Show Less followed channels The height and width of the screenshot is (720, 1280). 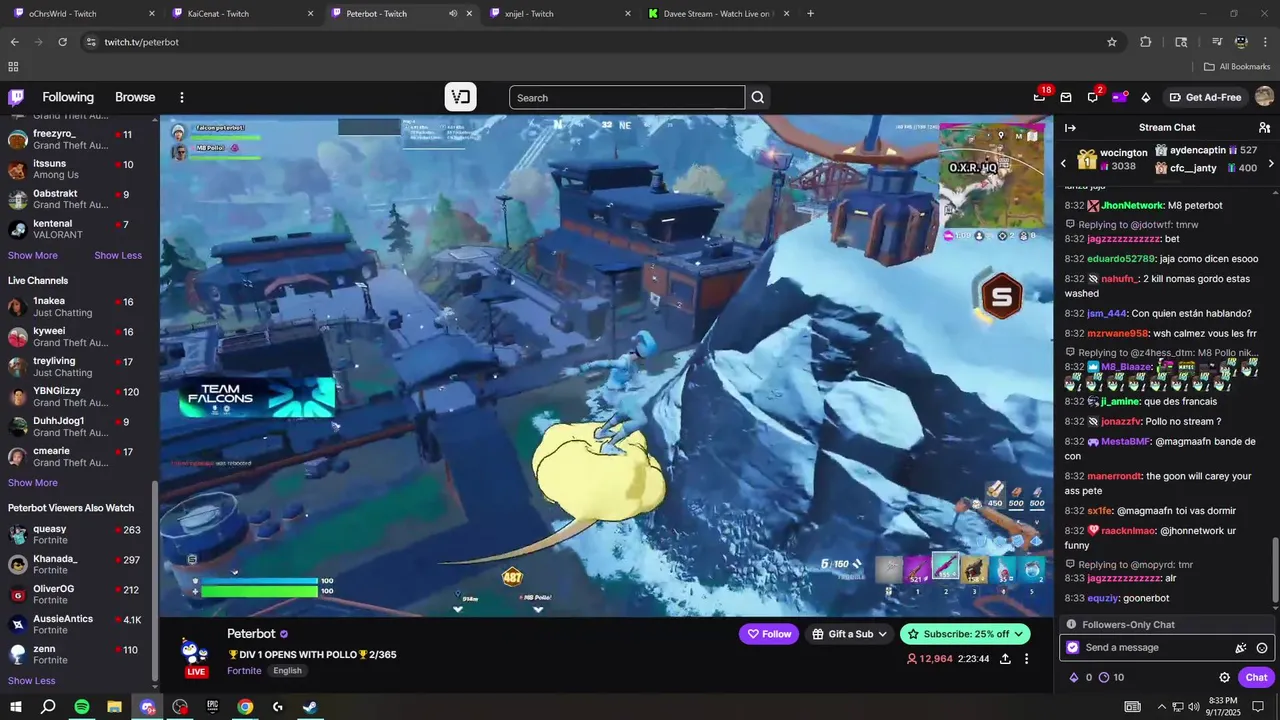click(x=118, y=255)
